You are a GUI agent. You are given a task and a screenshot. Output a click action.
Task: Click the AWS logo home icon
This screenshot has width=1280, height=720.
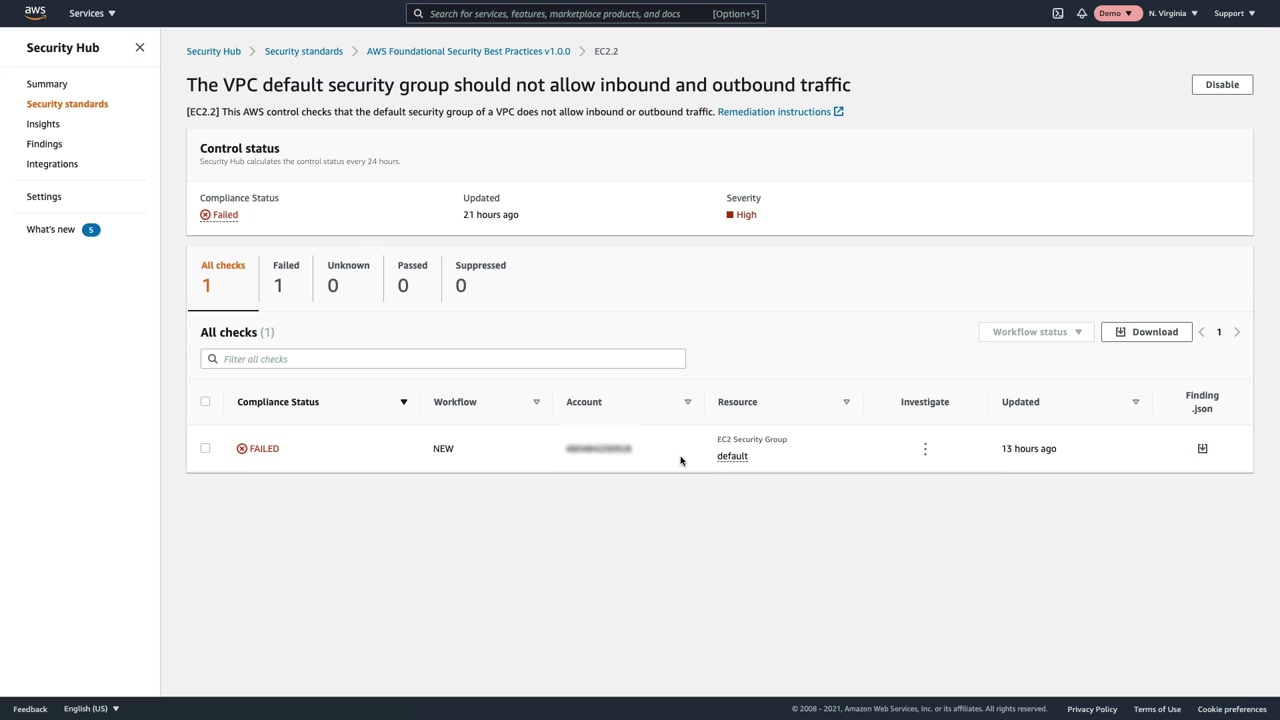click(x=35, y=13)
